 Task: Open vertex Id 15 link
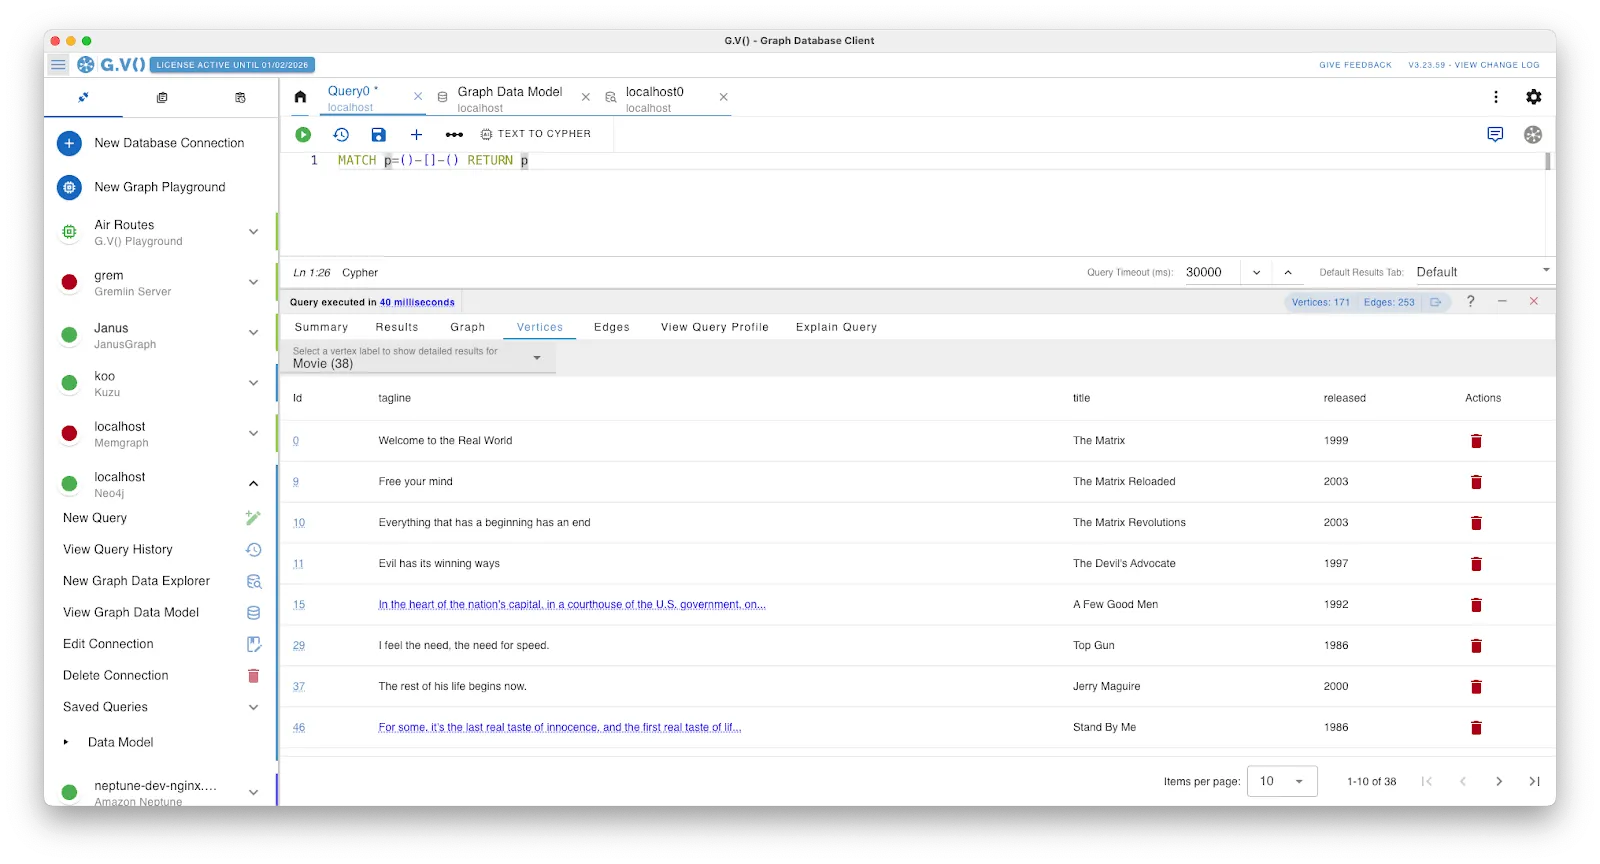tap(299, 605)
